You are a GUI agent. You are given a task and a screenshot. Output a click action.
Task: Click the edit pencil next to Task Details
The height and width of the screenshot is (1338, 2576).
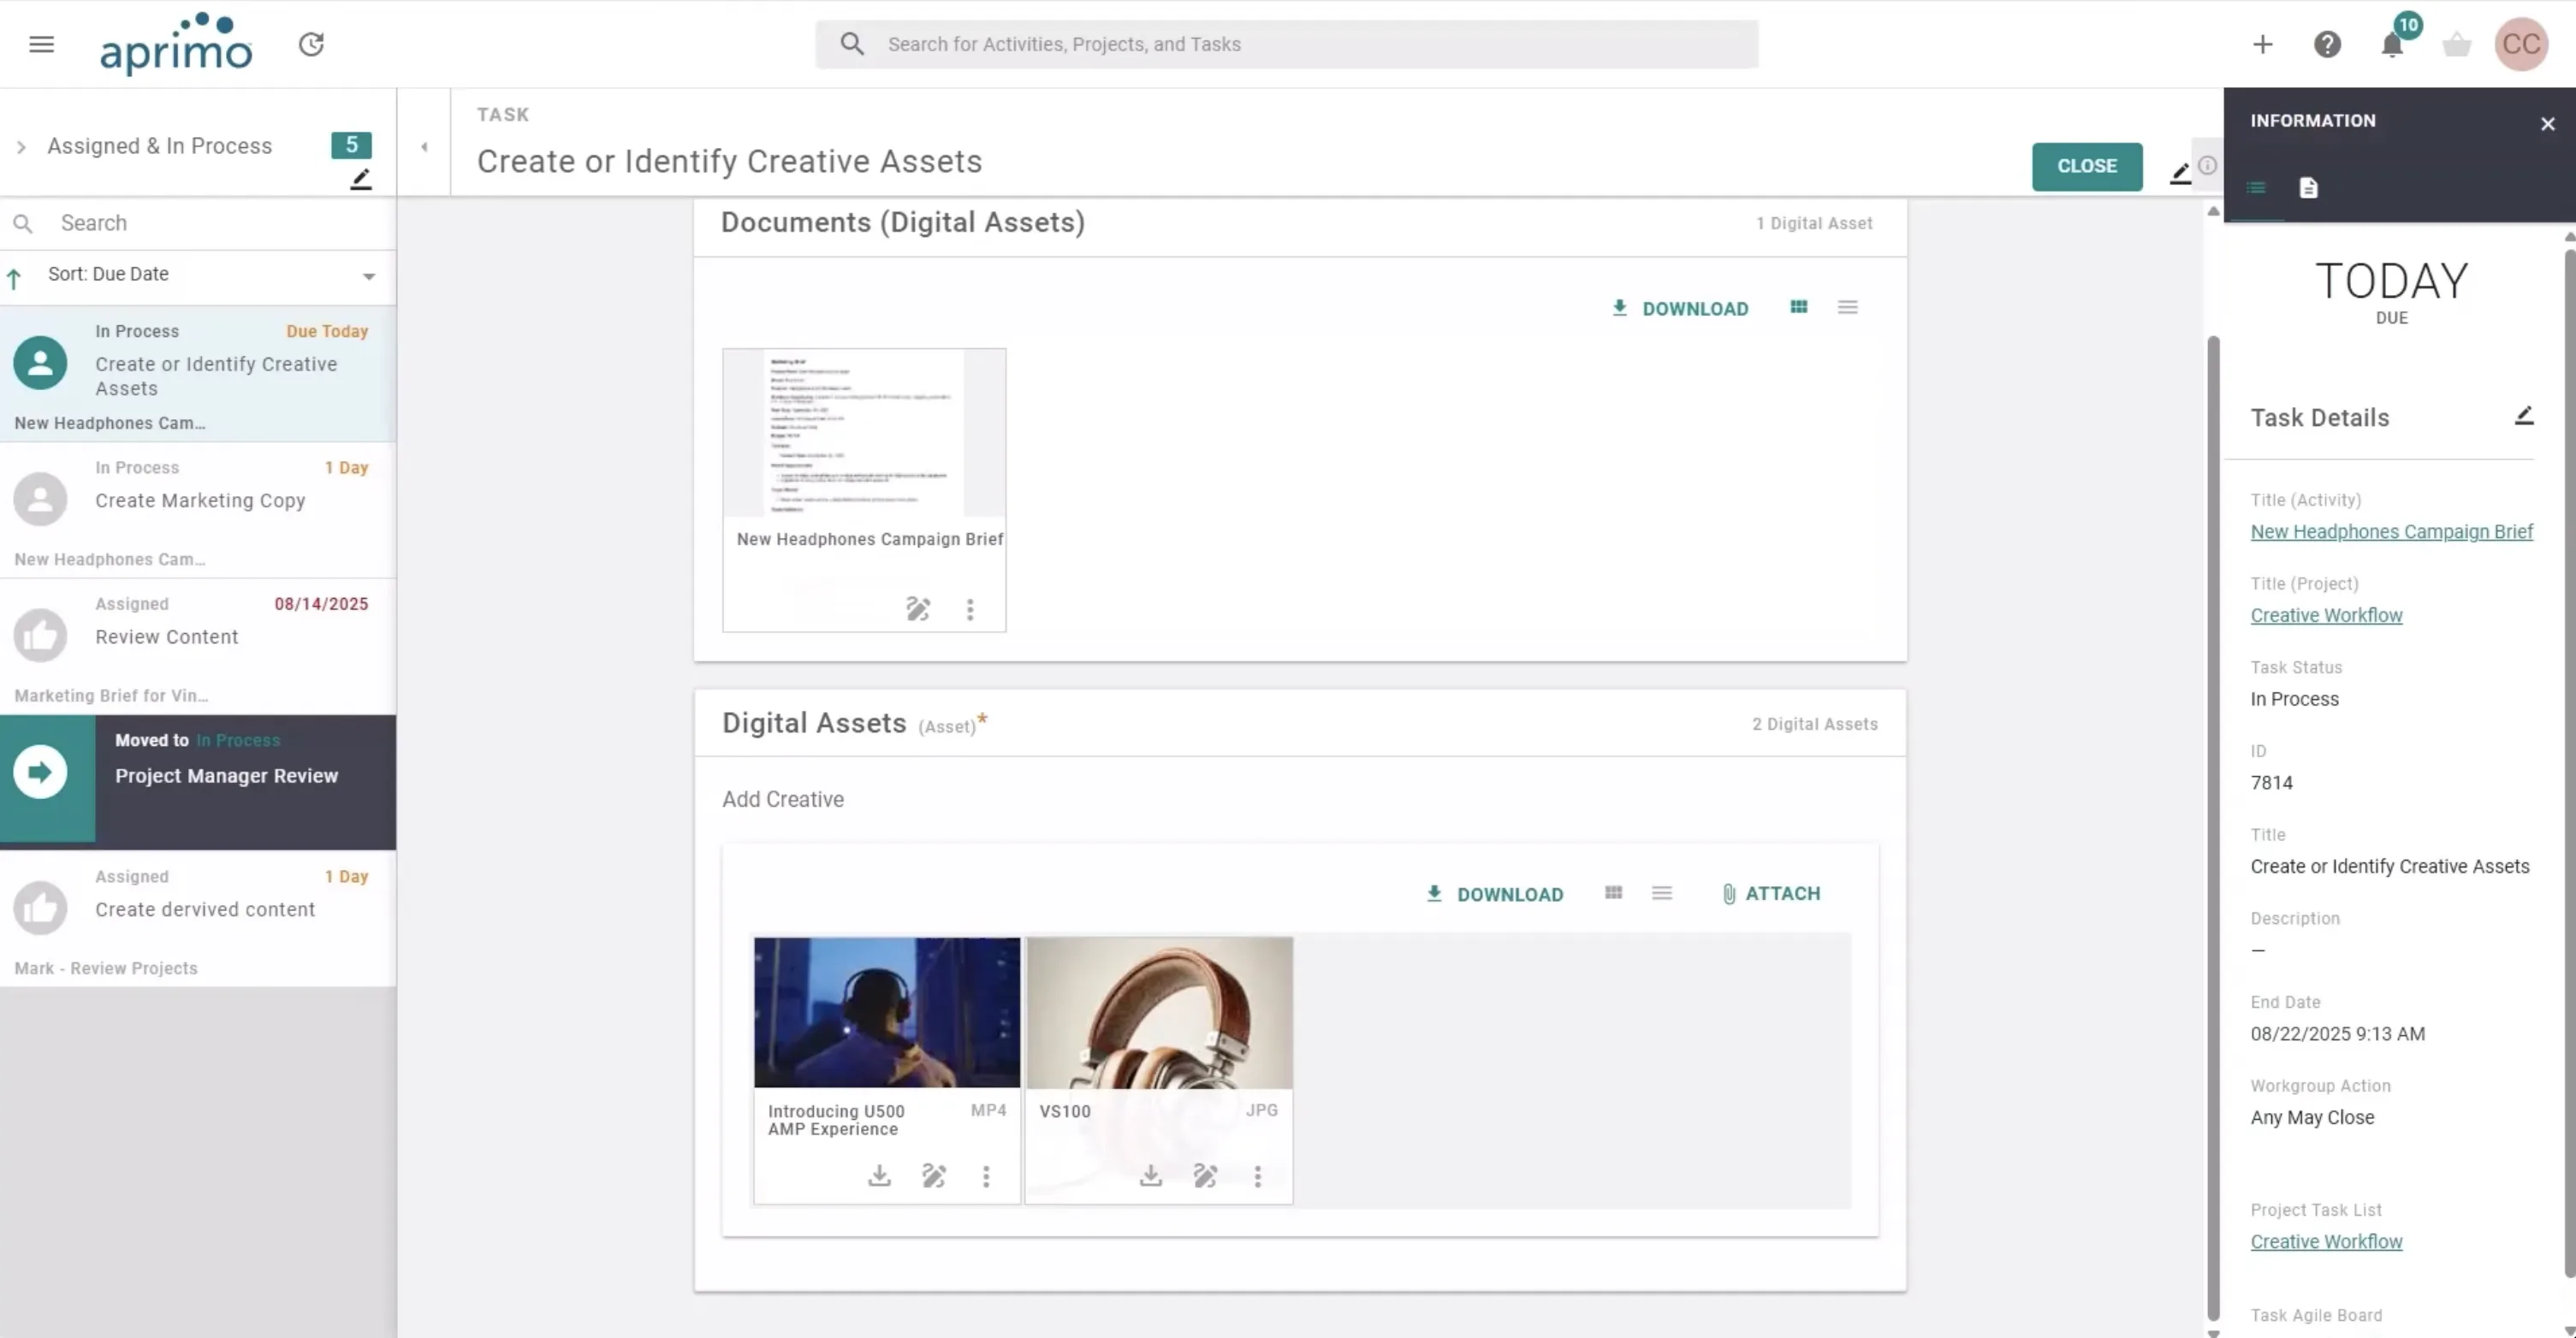pos(2523,416)
